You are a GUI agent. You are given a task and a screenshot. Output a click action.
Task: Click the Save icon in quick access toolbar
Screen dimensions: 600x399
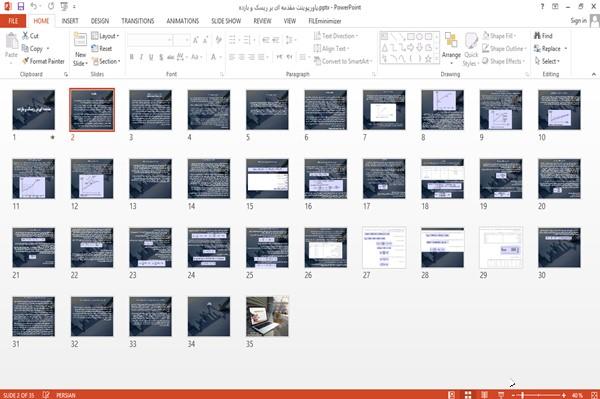(x=21, y=6)
